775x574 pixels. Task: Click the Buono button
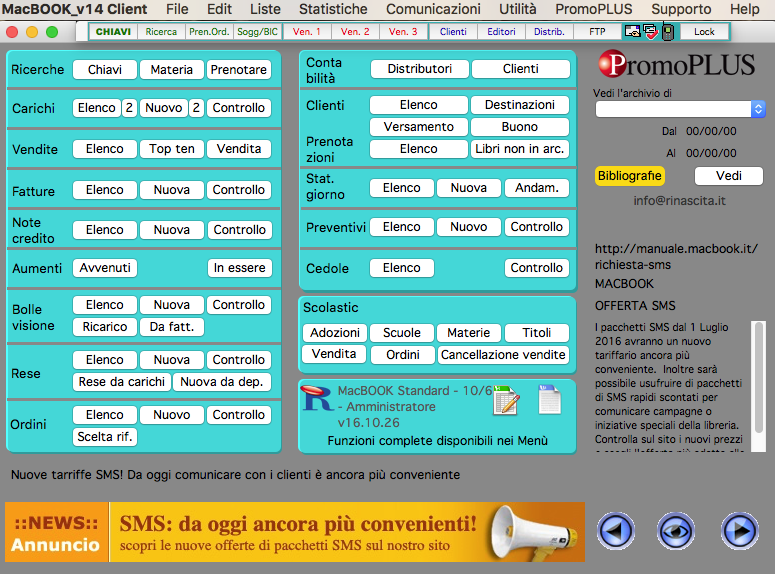coord(519,127)
